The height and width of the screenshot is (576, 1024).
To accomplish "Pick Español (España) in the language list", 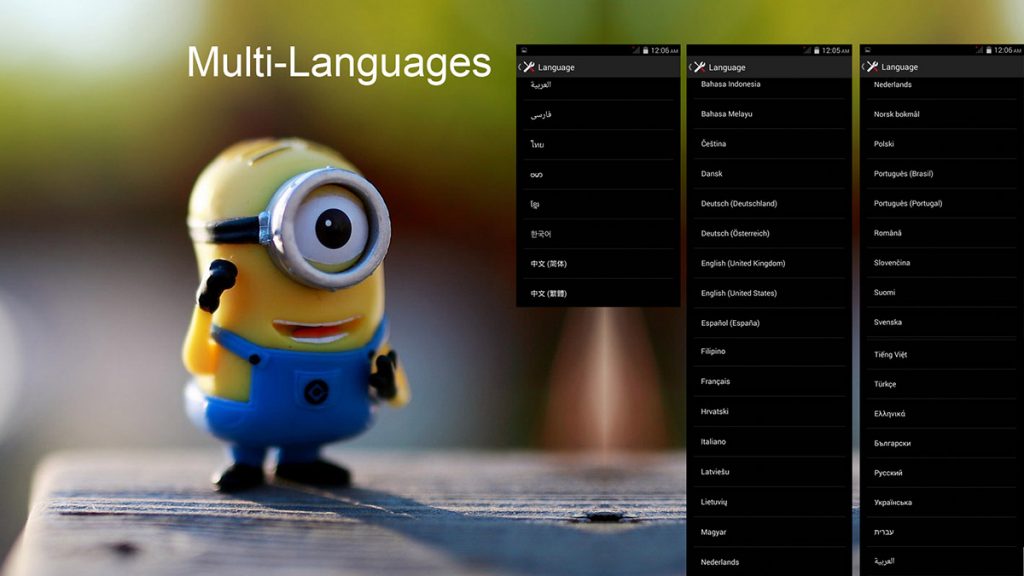I will (x=730, y=323).
